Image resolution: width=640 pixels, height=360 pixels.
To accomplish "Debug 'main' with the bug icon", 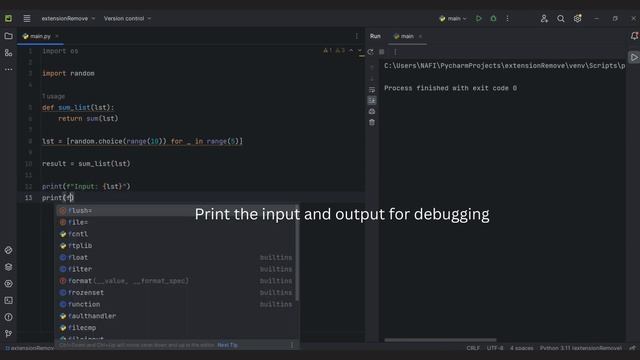I will coord(493,18).
